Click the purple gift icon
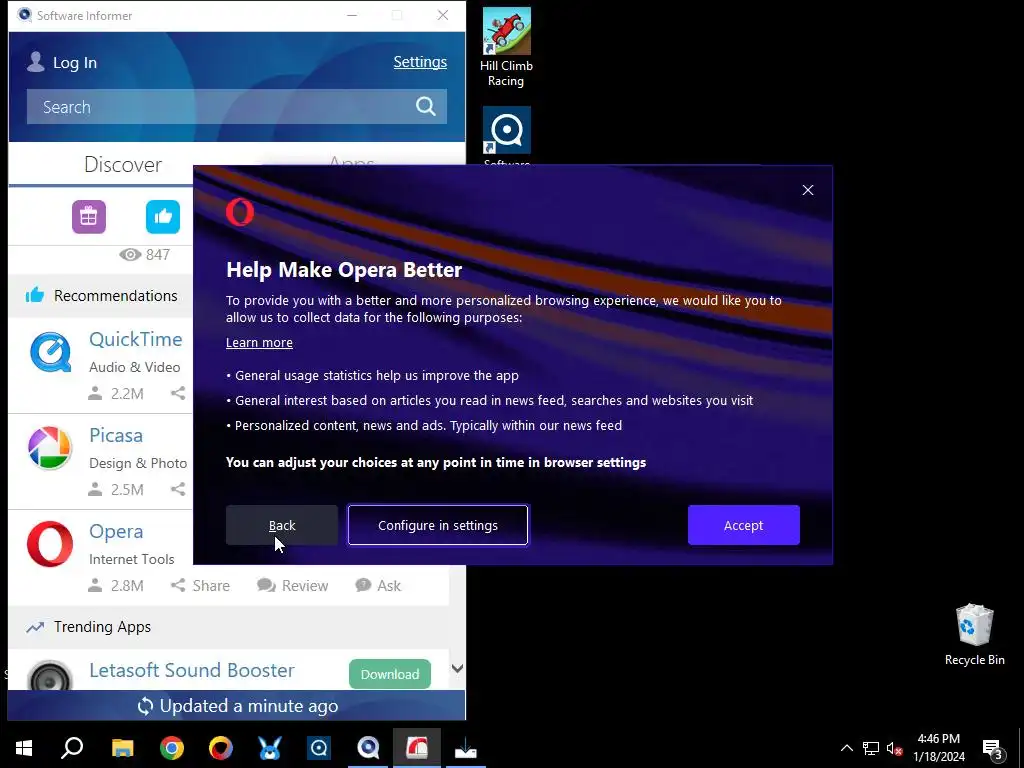The image size is (1024, 768). coord(89,217)
